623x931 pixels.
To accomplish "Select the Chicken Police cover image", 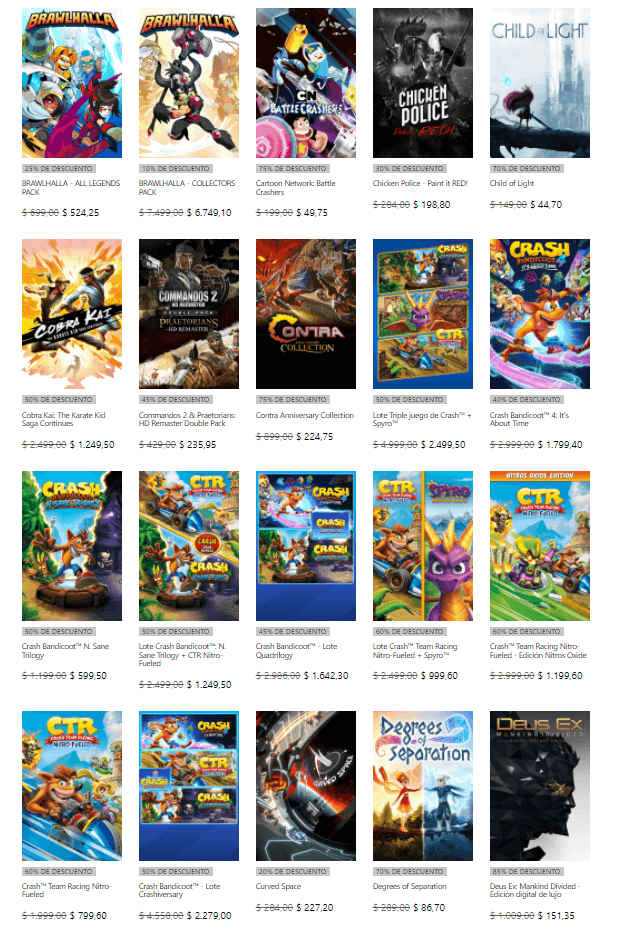I will (x=423, y=83).
